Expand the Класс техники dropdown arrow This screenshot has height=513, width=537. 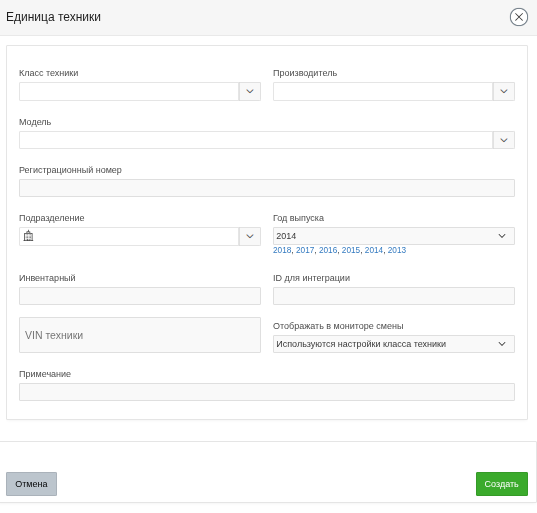coord(250,91)
